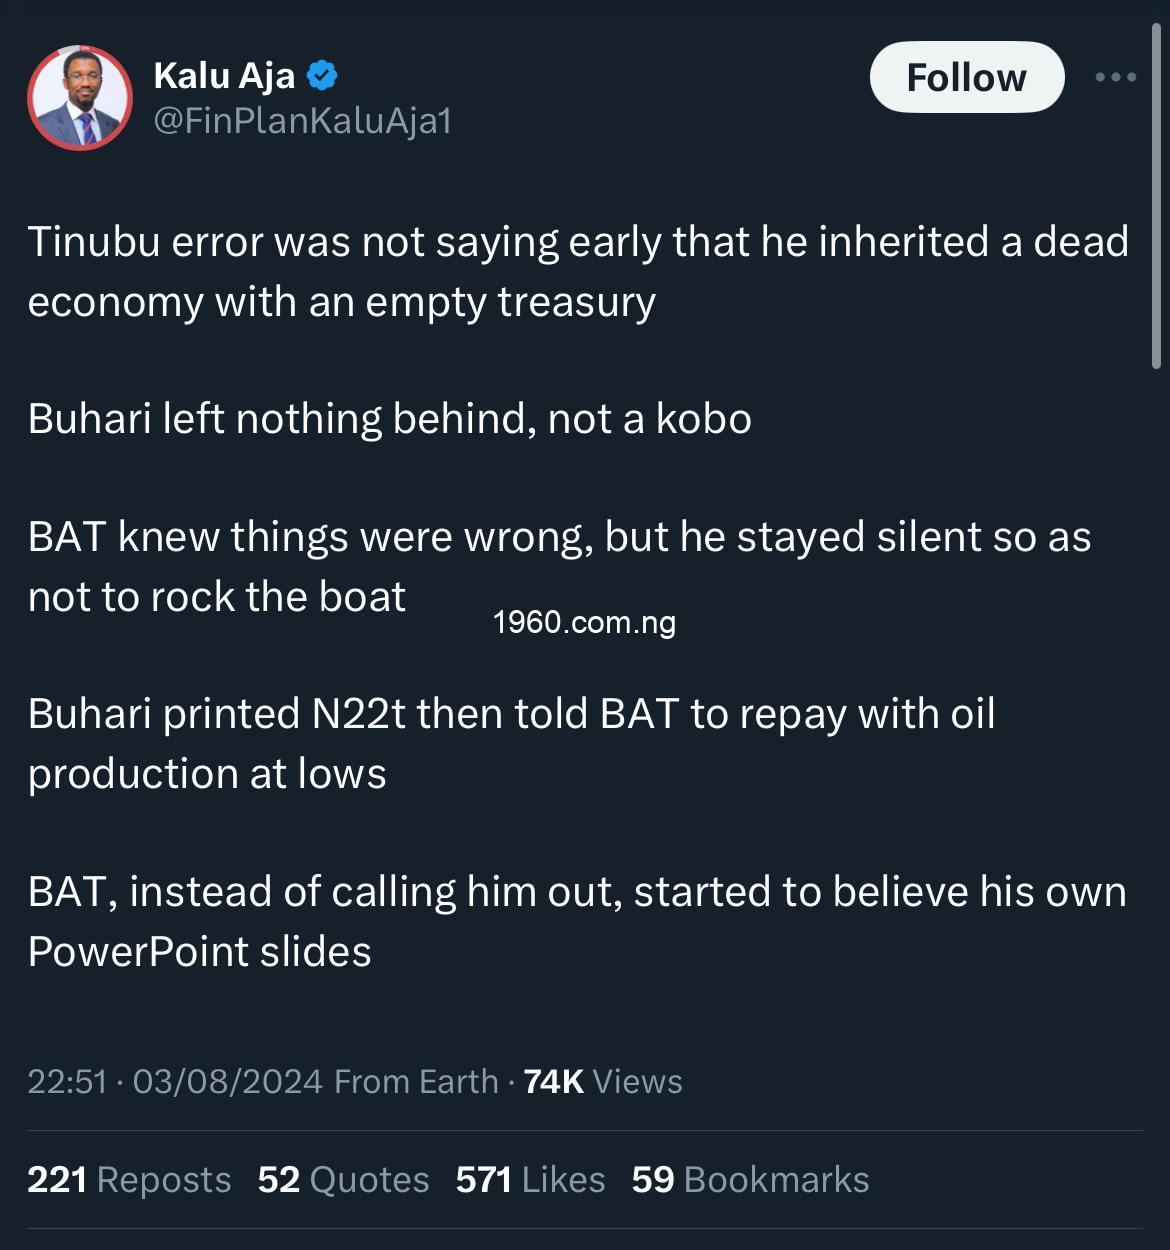
Task: Click the 74K Views counter
Action: (x=603, y=1081)
